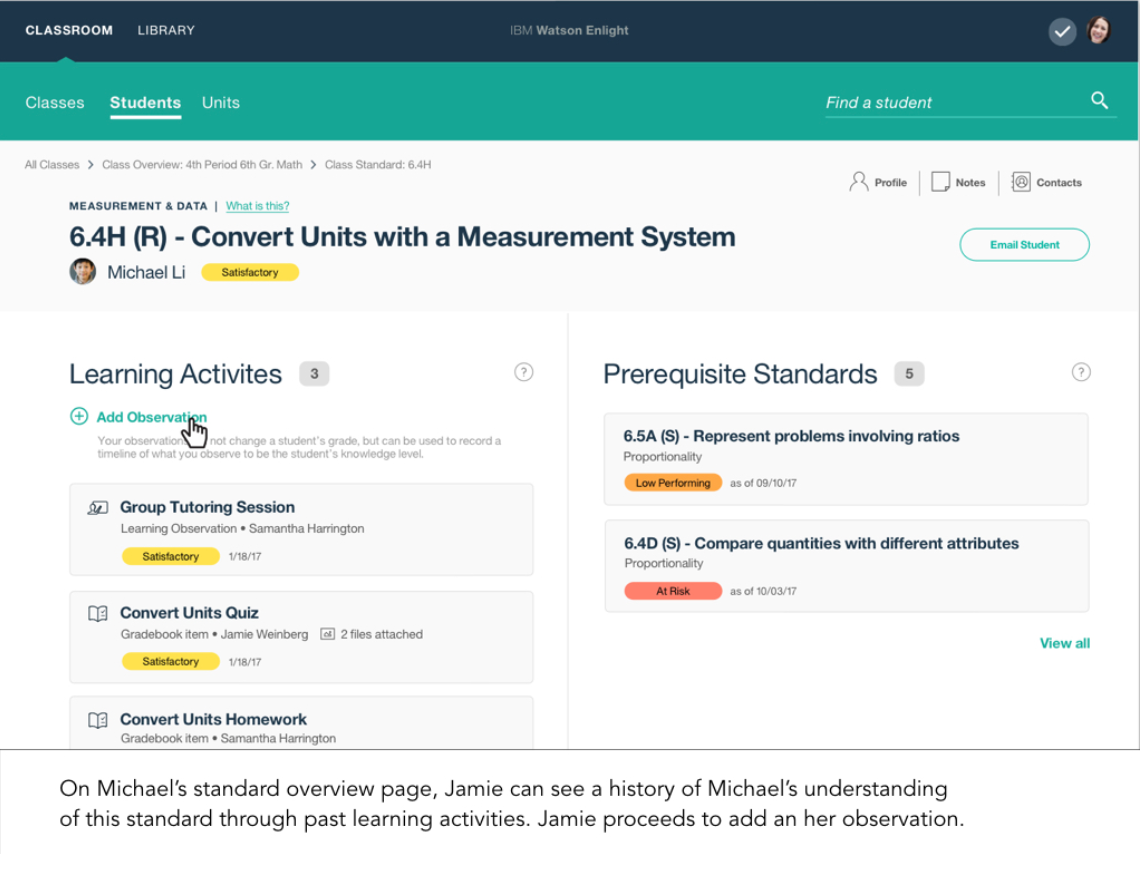Click the Email Student button
Screen dimensions: 1140x880
pyautogui.click(x=1024, y=244)
